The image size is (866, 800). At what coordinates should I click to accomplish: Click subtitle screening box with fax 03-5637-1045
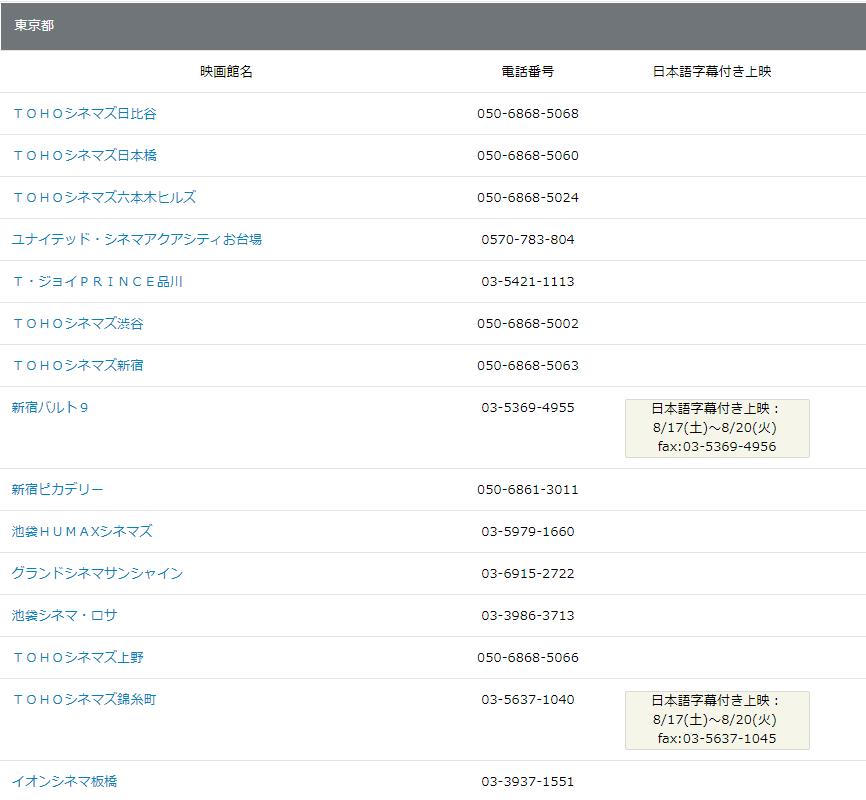[717, 720]
